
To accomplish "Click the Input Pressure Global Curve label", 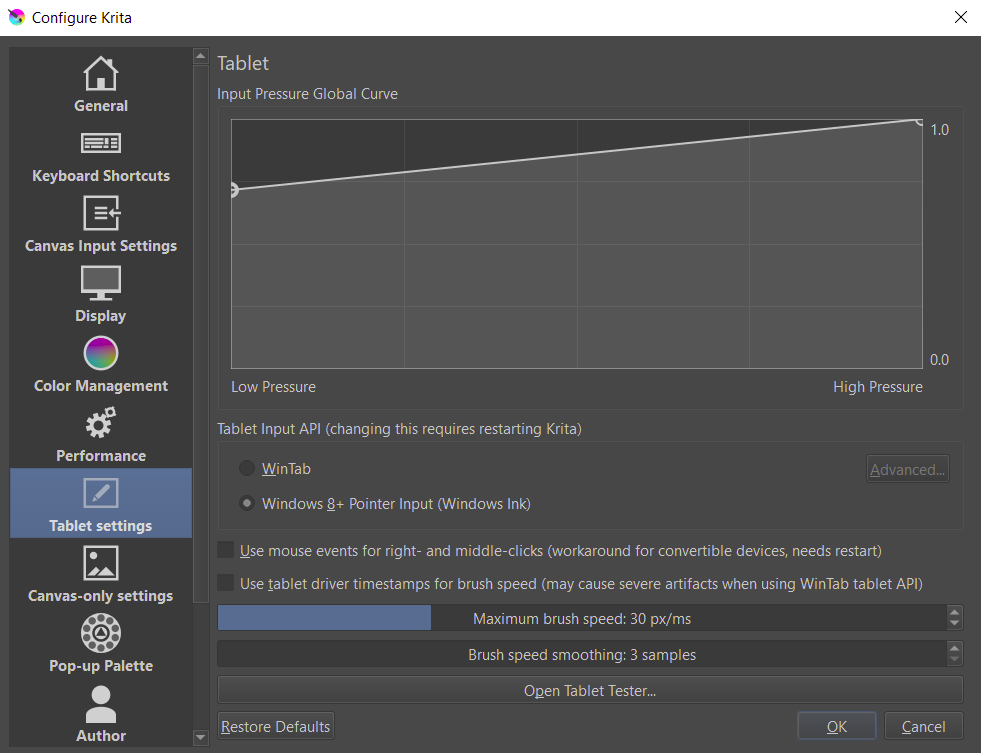I will tap(307, 94).
